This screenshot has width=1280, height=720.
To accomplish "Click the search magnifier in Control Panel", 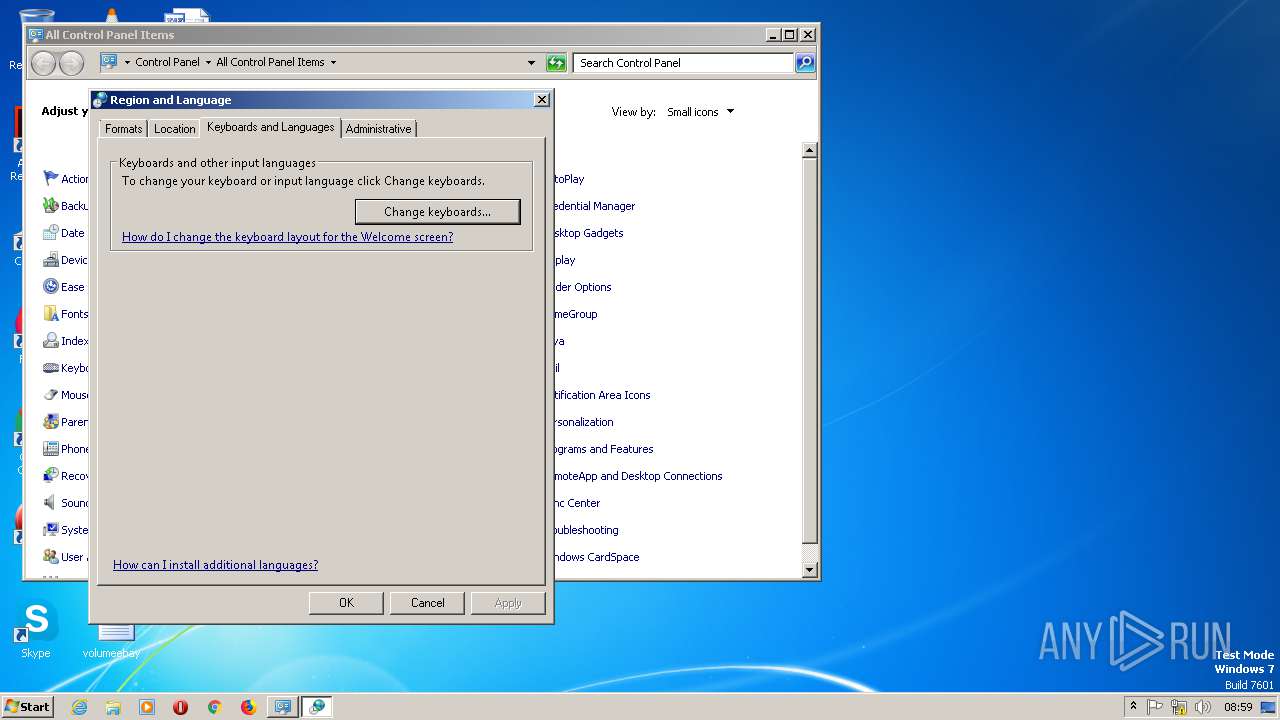I will 805,63.
